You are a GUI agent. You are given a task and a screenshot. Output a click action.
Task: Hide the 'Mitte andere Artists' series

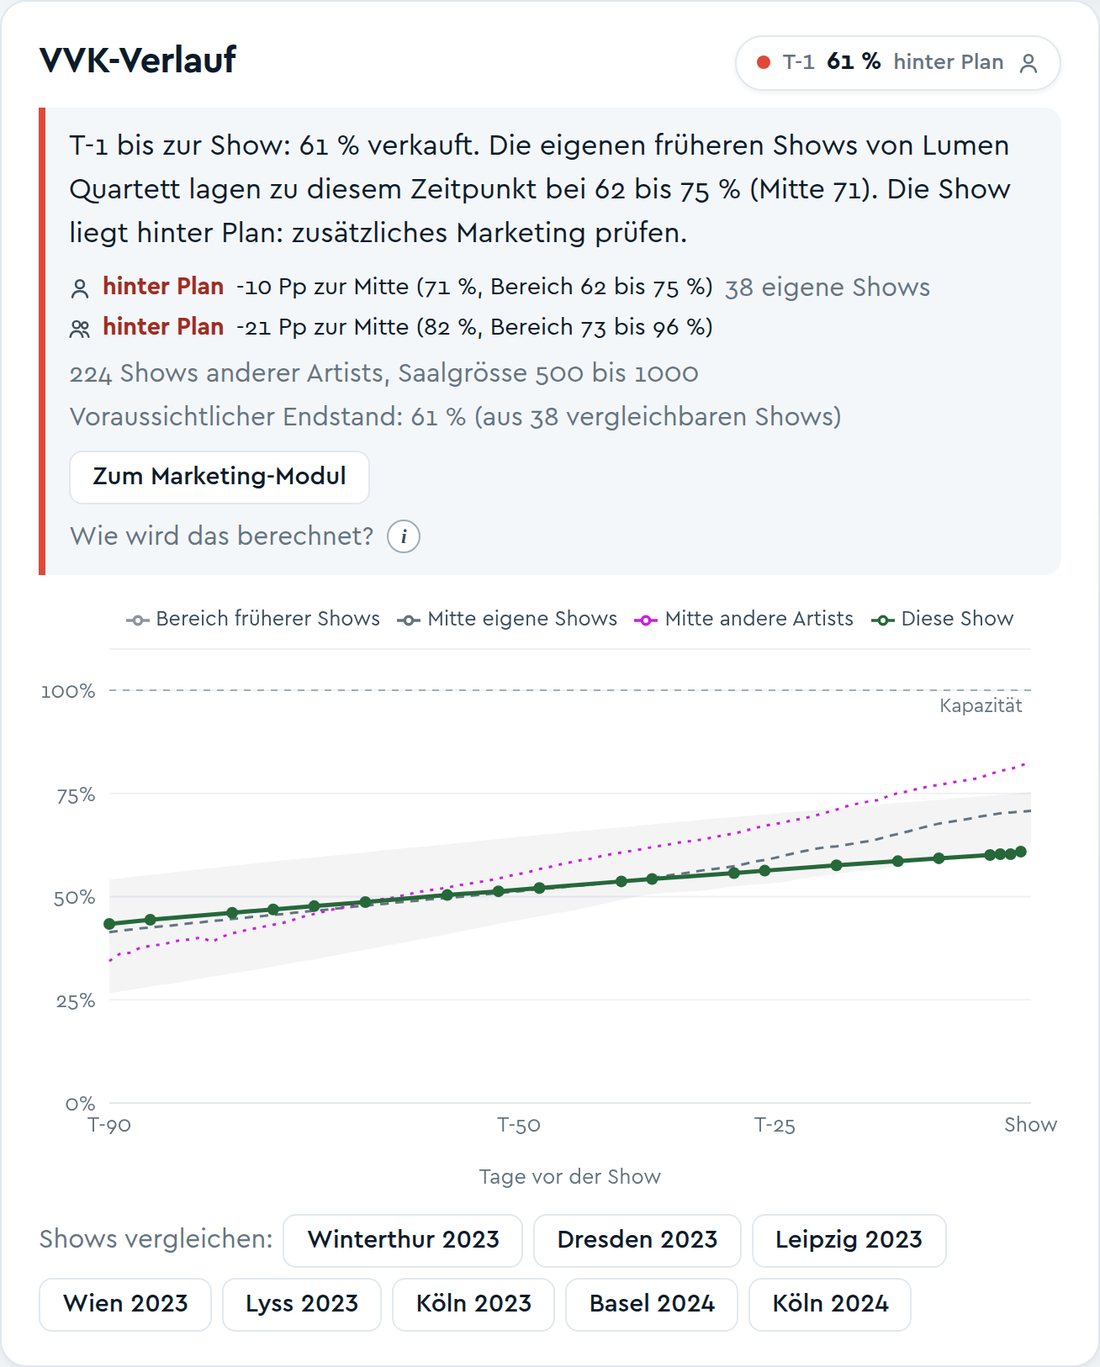click(744, 619)
